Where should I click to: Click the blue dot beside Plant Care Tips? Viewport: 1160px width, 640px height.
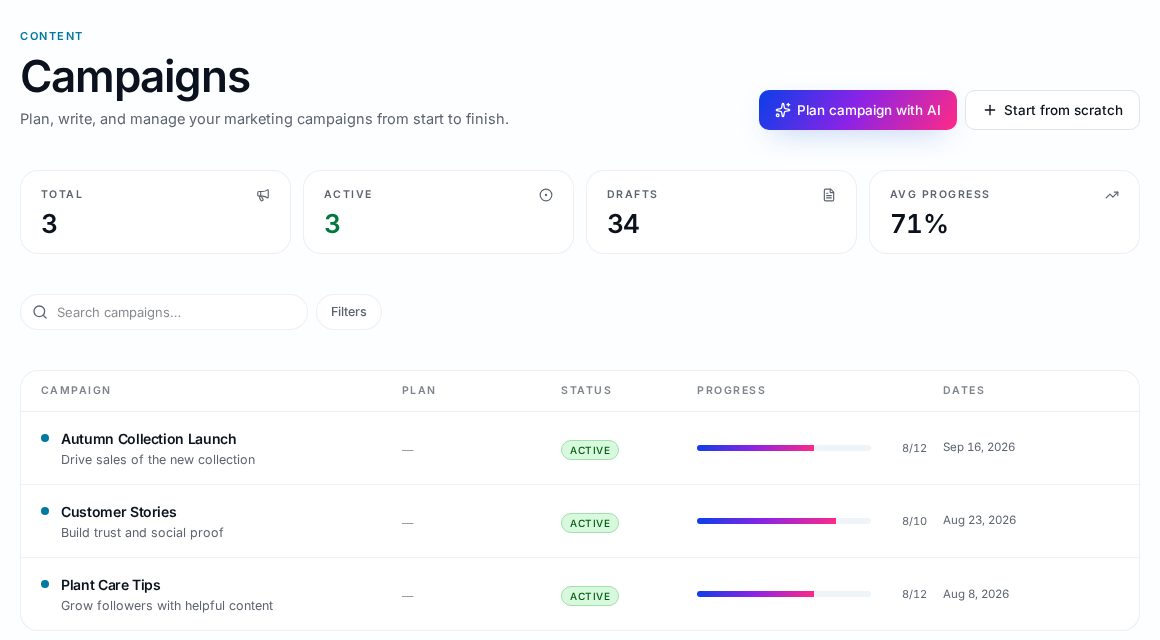[x=45, y=585]
